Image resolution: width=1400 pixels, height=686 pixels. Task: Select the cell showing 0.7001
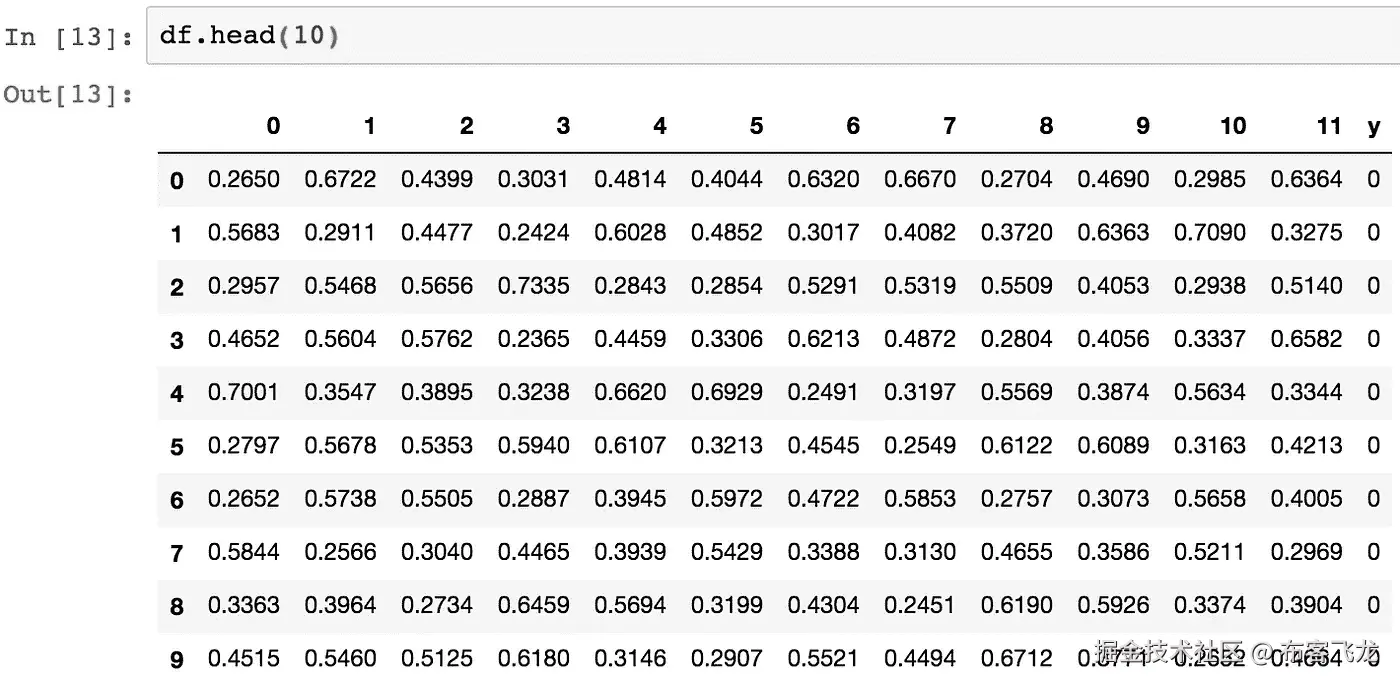(243, 392)
